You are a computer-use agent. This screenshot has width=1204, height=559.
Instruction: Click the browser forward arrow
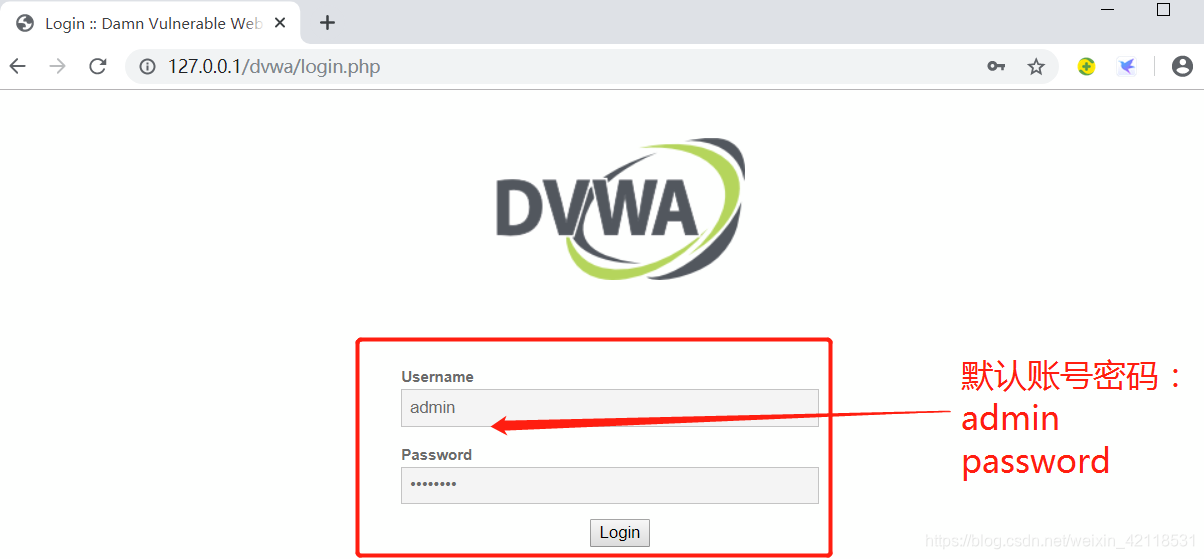[x=58, y=67]
